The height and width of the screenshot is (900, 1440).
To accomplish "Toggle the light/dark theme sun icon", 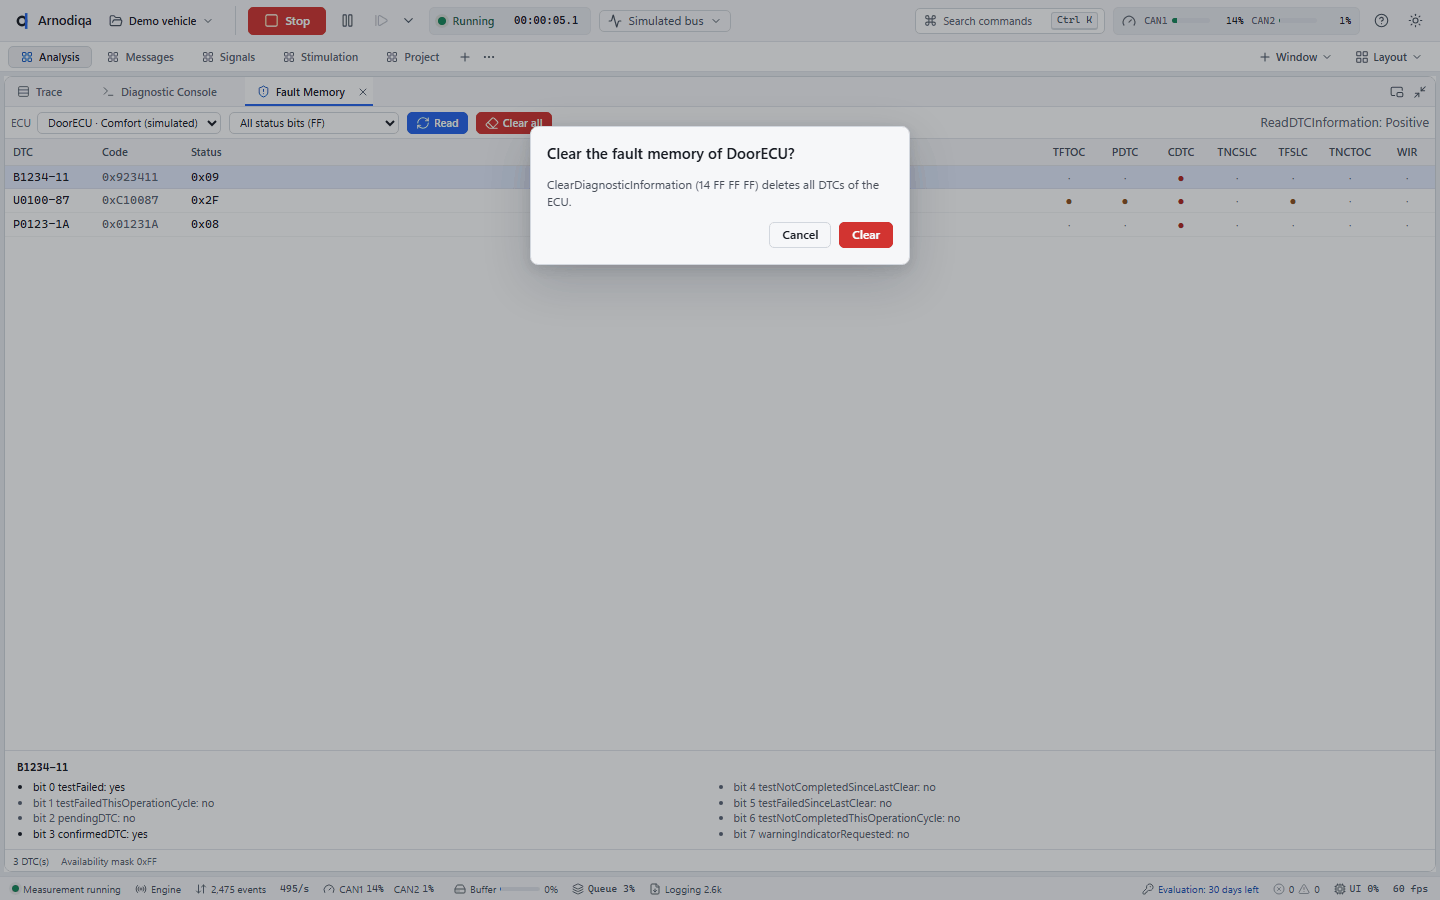I will [1415, 21].
